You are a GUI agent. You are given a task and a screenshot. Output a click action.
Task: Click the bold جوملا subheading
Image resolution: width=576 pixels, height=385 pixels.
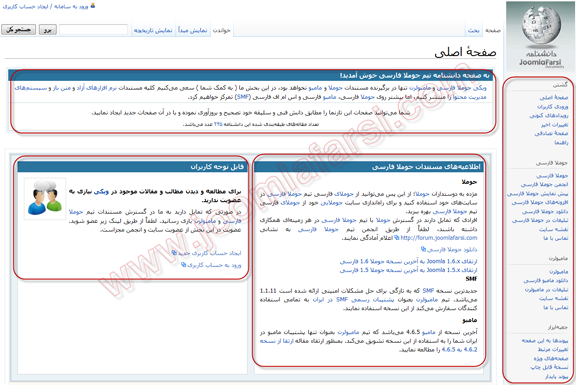click(x=469, y=182)
